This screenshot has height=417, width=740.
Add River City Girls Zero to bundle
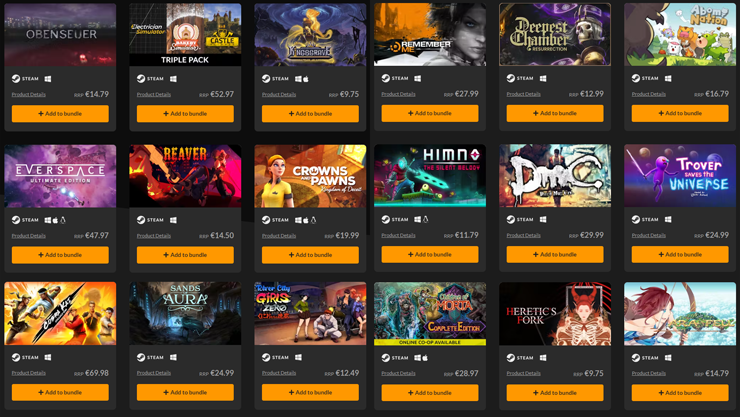click(x=310, y=392)
